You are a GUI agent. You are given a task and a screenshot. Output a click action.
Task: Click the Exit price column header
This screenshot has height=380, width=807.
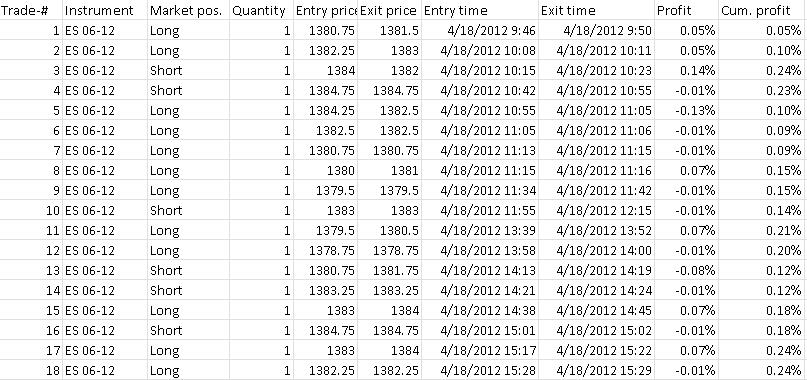390,10
